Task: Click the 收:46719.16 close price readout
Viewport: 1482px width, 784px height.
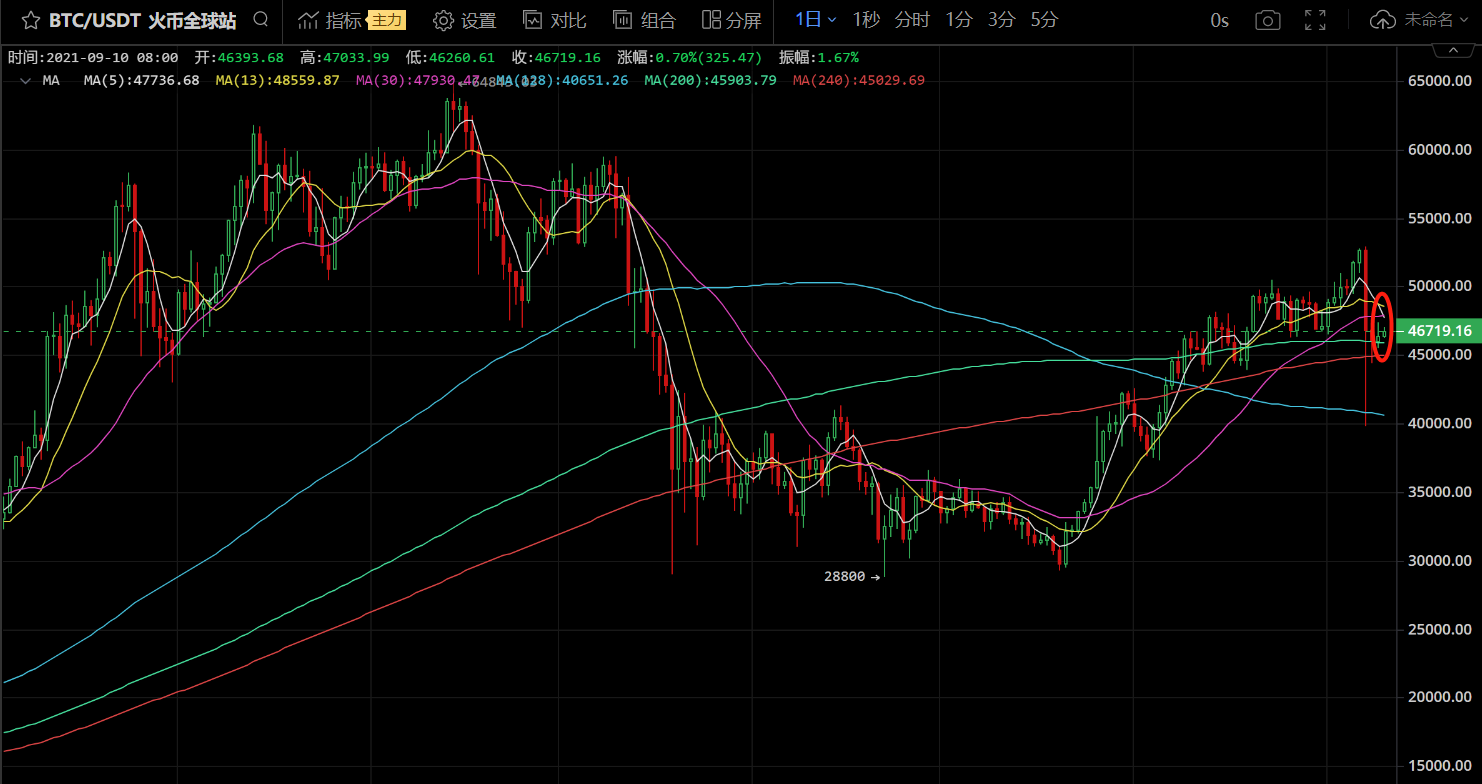Action: pyautogui.click(x=556, y=58)
